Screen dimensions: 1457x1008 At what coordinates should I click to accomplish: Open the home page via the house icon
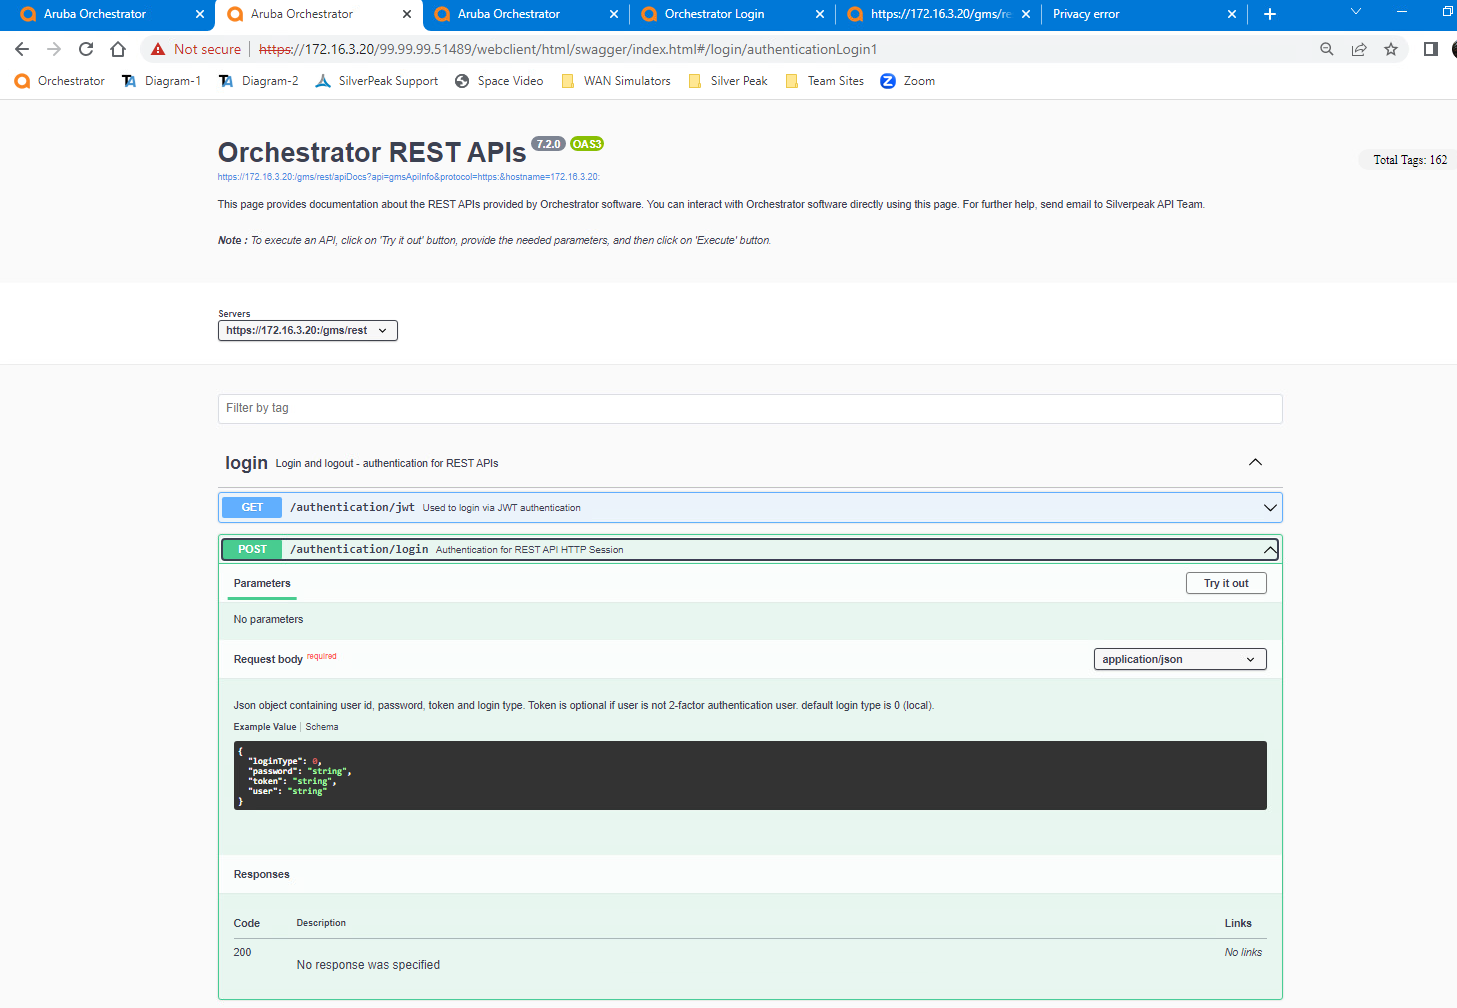point(118,49)
